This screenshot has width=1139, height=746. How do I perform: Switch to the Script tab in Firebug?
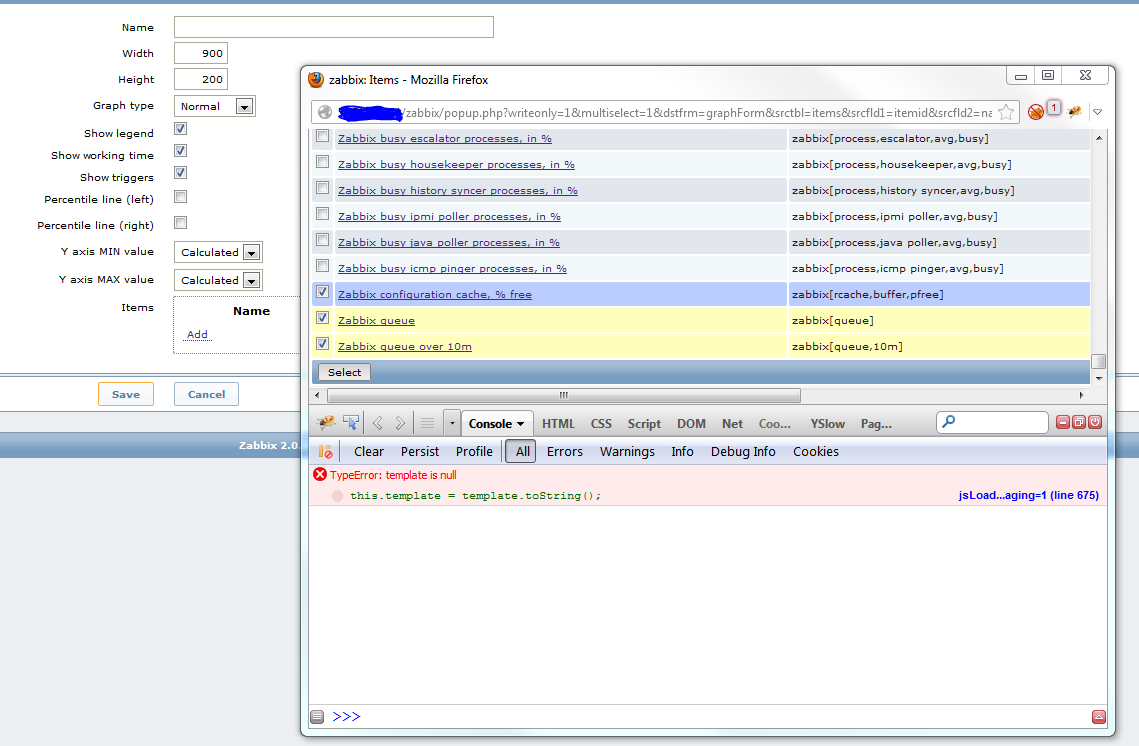[x=644, y=423]
